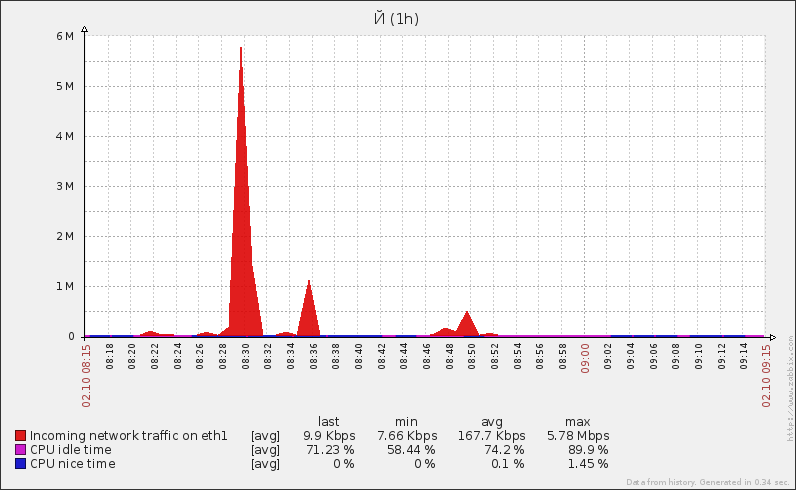Click the '09:14' time axis label
This screenshot has width=796, height=490.
tap(744, 356)
